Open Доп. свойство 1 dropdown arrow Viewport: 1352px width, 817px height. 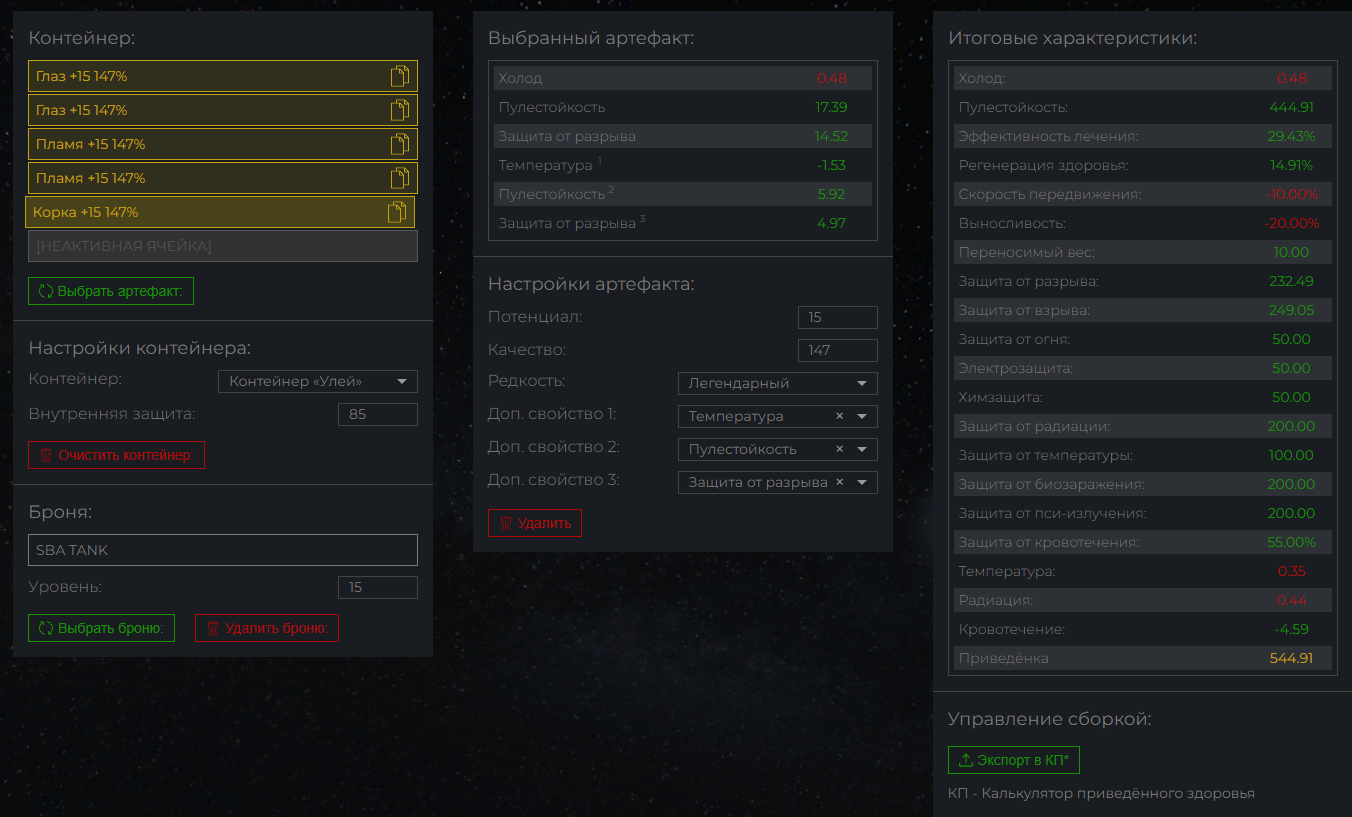(861, 416)
